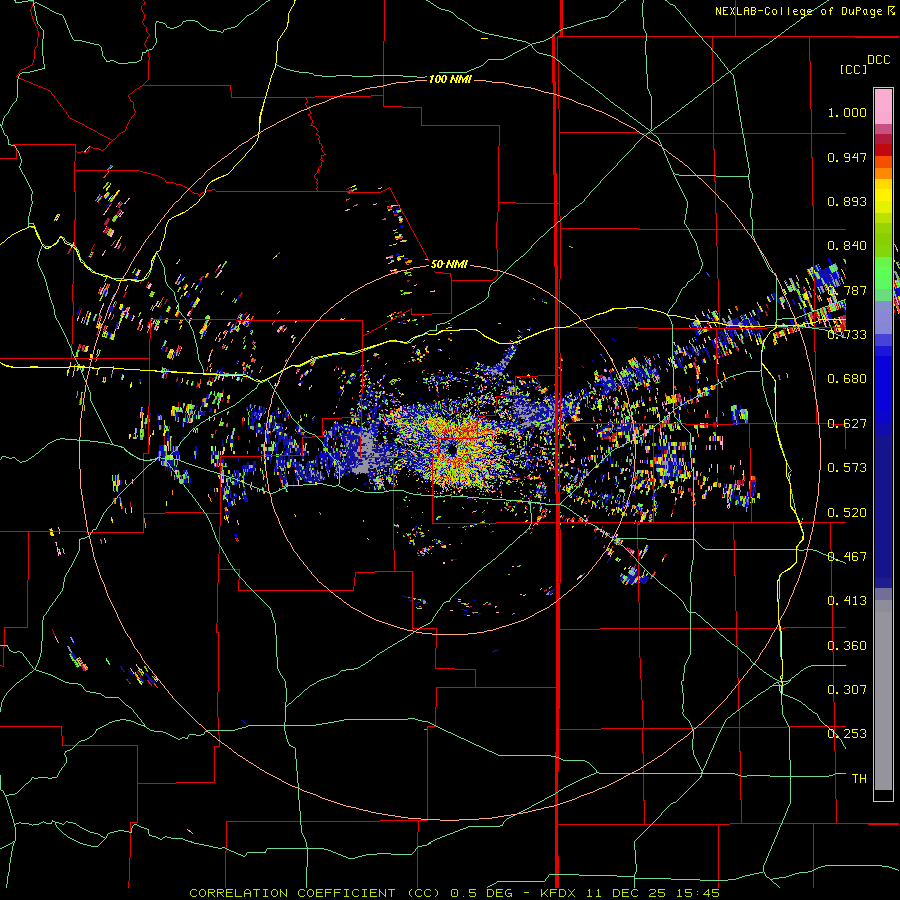Pick the dark navy segment of the color bar
The image size is (900, 900).
tap(883, 511)
